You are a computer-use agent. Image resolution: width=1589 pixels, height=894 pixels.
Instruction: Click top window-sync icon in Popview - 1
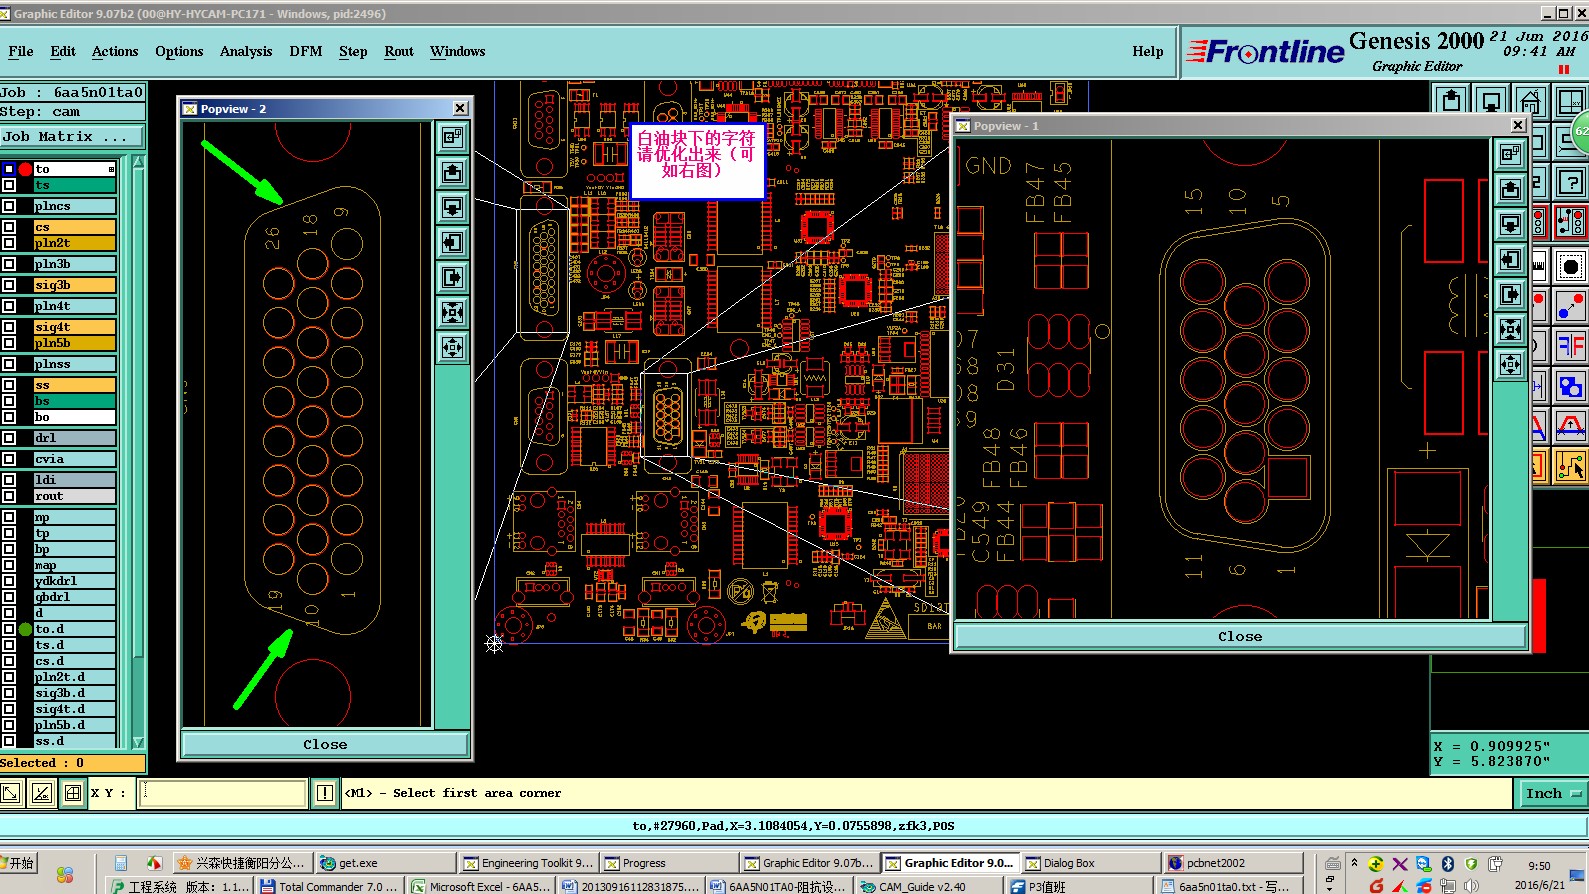(x=1511, y=154)
